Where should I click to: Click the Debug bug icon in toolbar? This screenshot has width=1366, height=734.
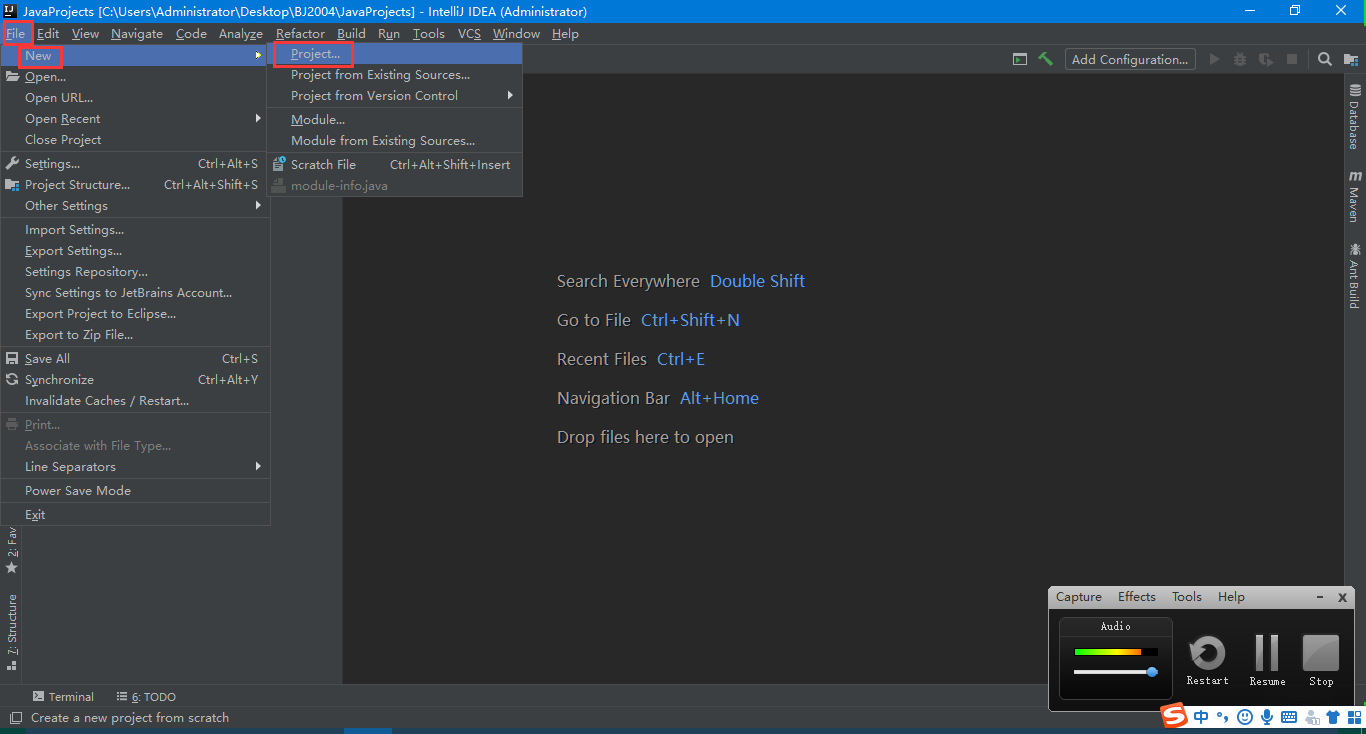1240,59
